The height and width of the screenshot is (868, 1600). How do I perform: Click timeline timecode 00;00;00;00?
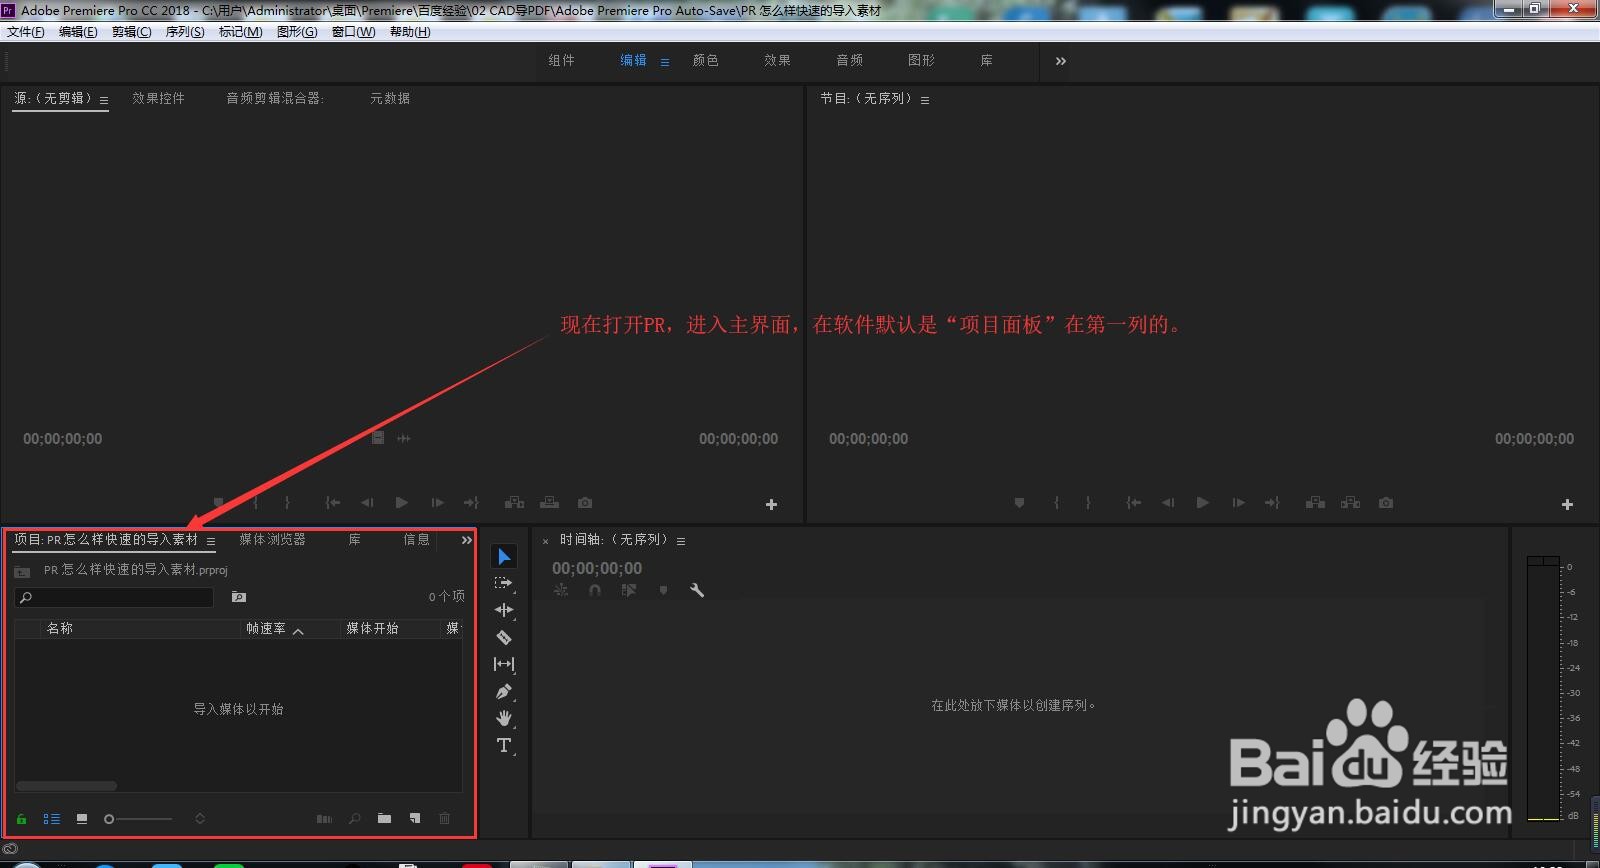tap(597, 568)
